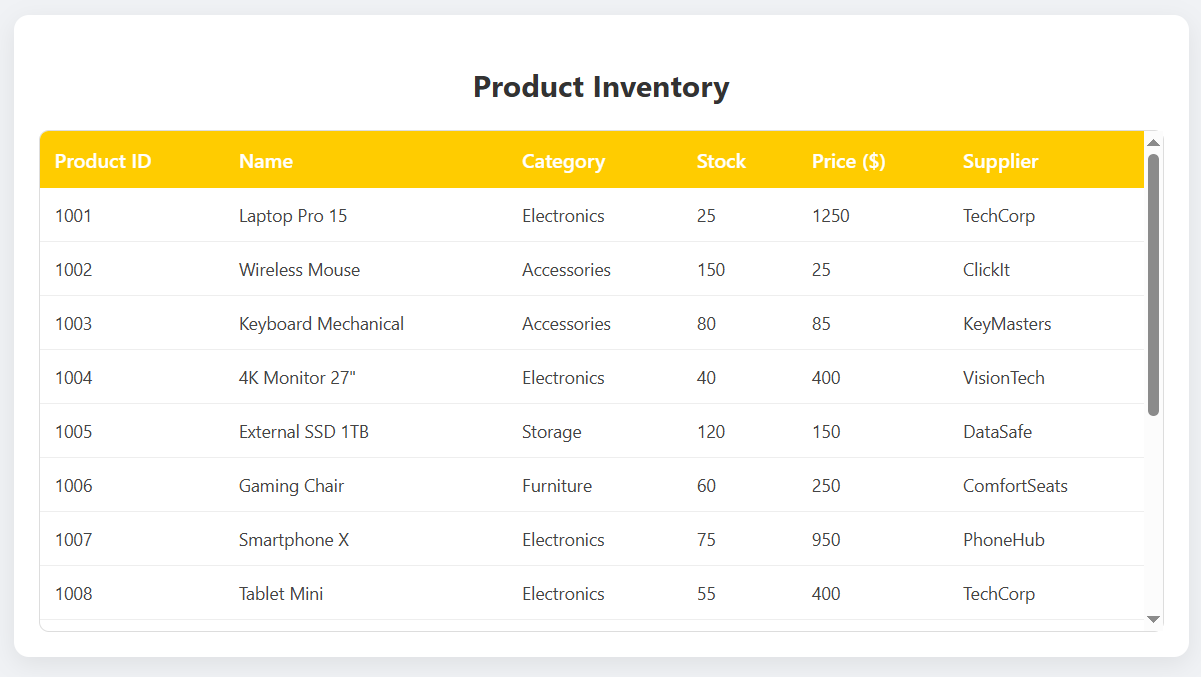Sort by the Price ($) column header
Screen dimensions: 1201x677
click(x=848, y=160)
